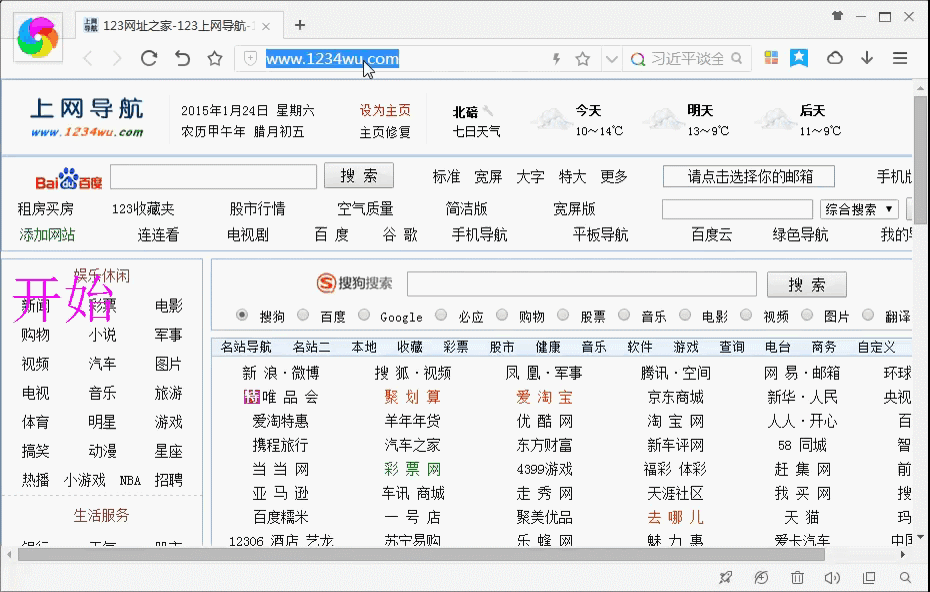Click the input field beside 综合搜索
This screenshot has width=930, height=592.
click(x=737, y=209)
